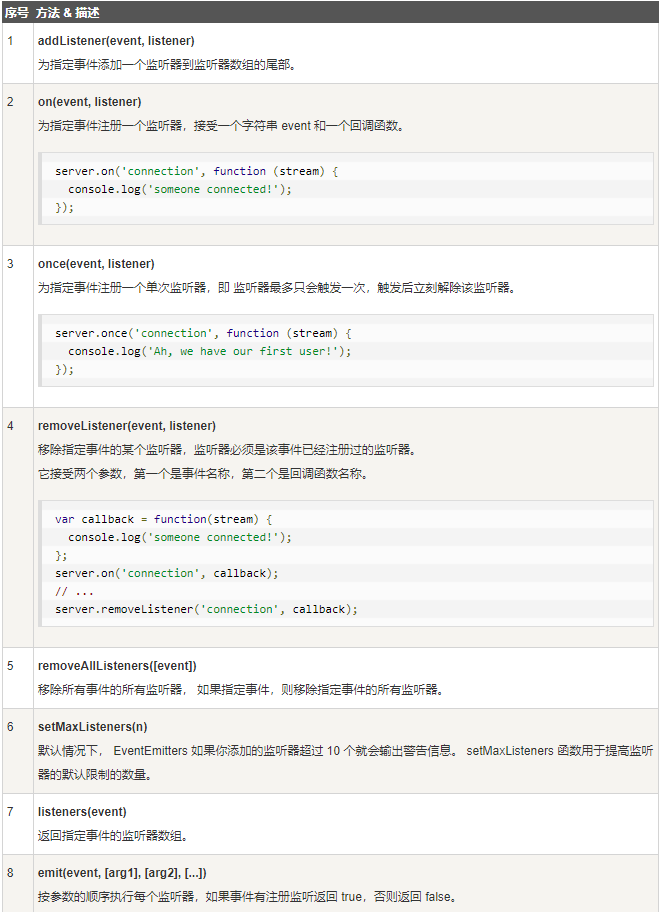
Task: Click the code line server.on('connection', function (stream) {
Action: pyautogui.click(x=197, y=171)
